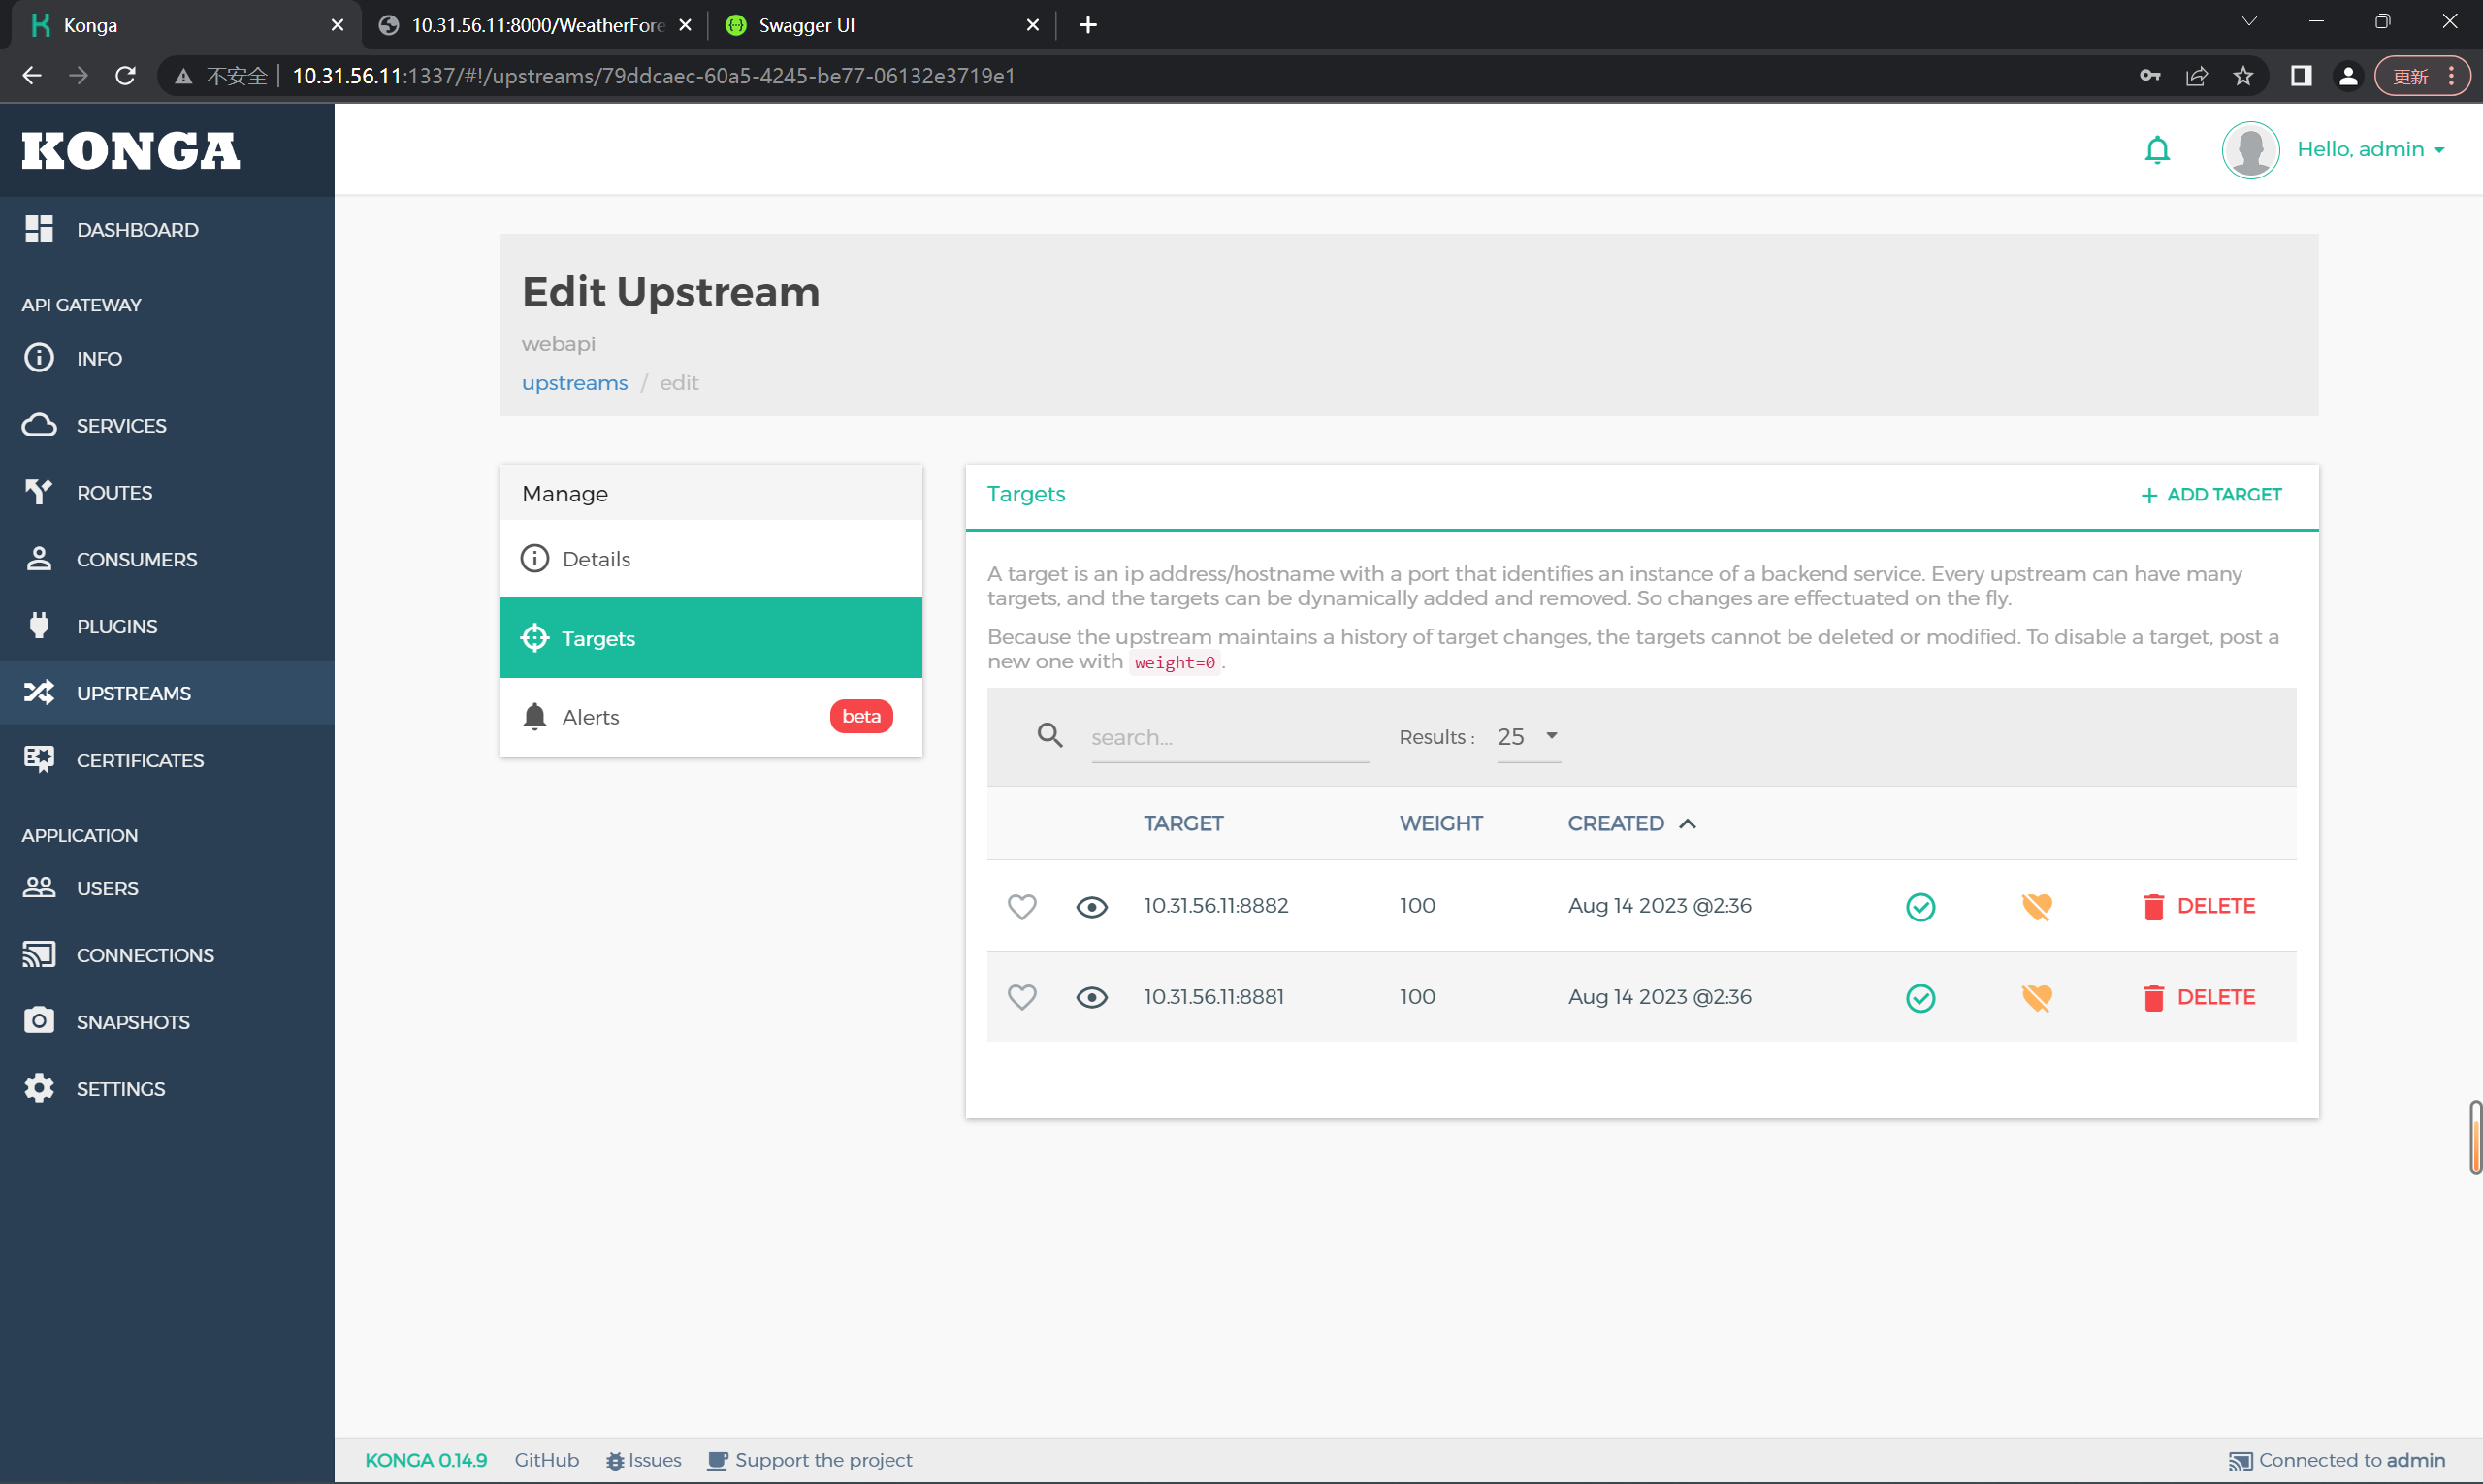Set target 10.31.56.11:8882 unhealthy with broken heart icon
The width and height of the screenshot is (2483, 1484).
pos(2036,907)
